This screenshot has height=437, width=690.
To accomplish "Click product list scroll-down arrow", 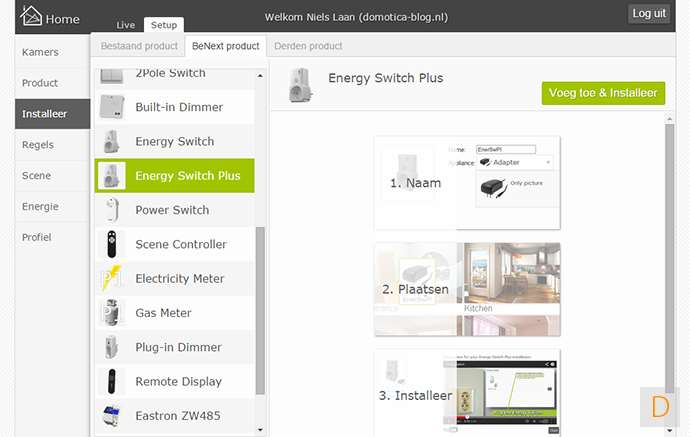I will pos(260,430).
